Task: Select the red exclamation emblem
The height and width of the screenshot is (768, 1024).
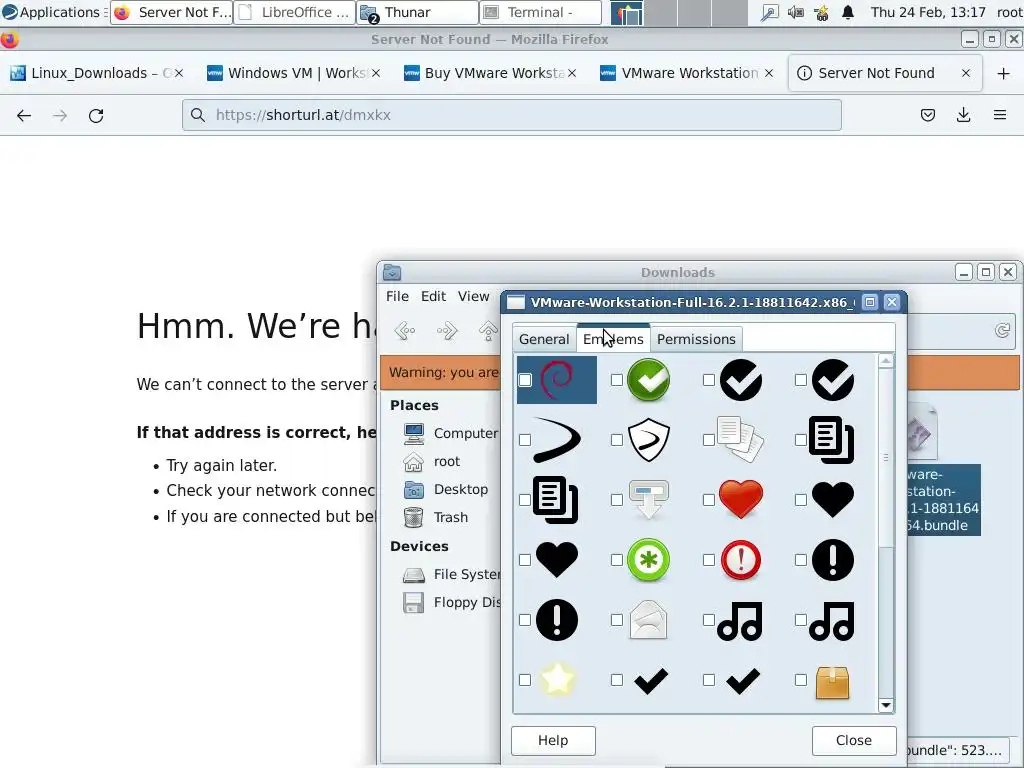Action: [741, 560]
